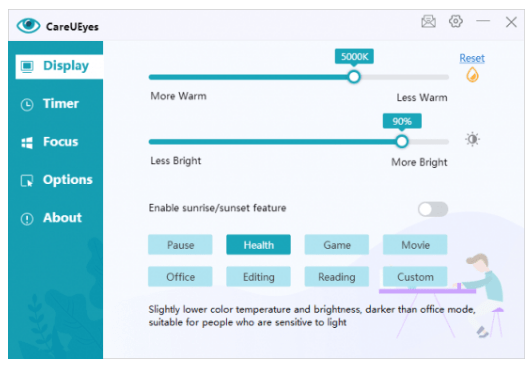The width and height of the screenshot is (529, 367).
Task: Click the cursor icon beside Options
Action: tap(27, 181)
